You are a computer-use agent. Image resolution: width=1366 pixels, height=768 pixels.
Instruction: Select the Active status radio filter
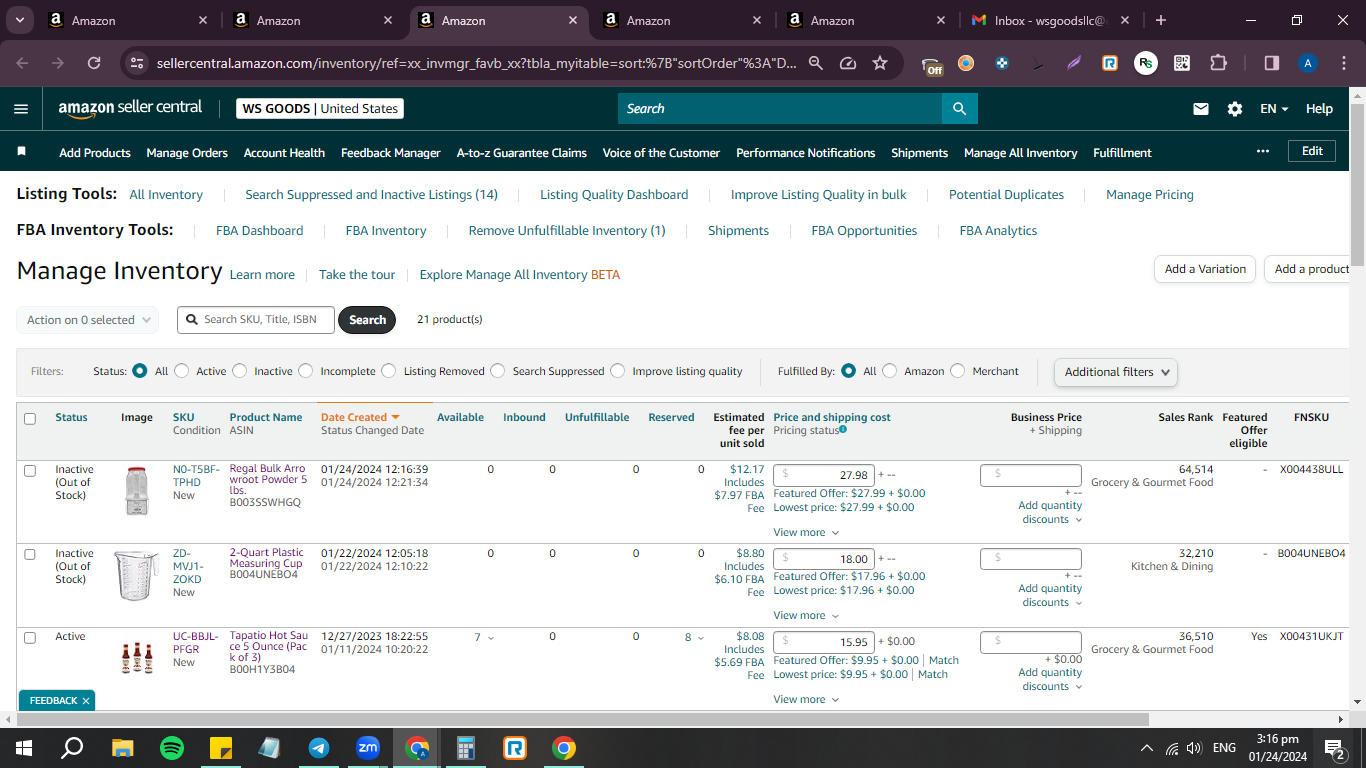[182, 371]
